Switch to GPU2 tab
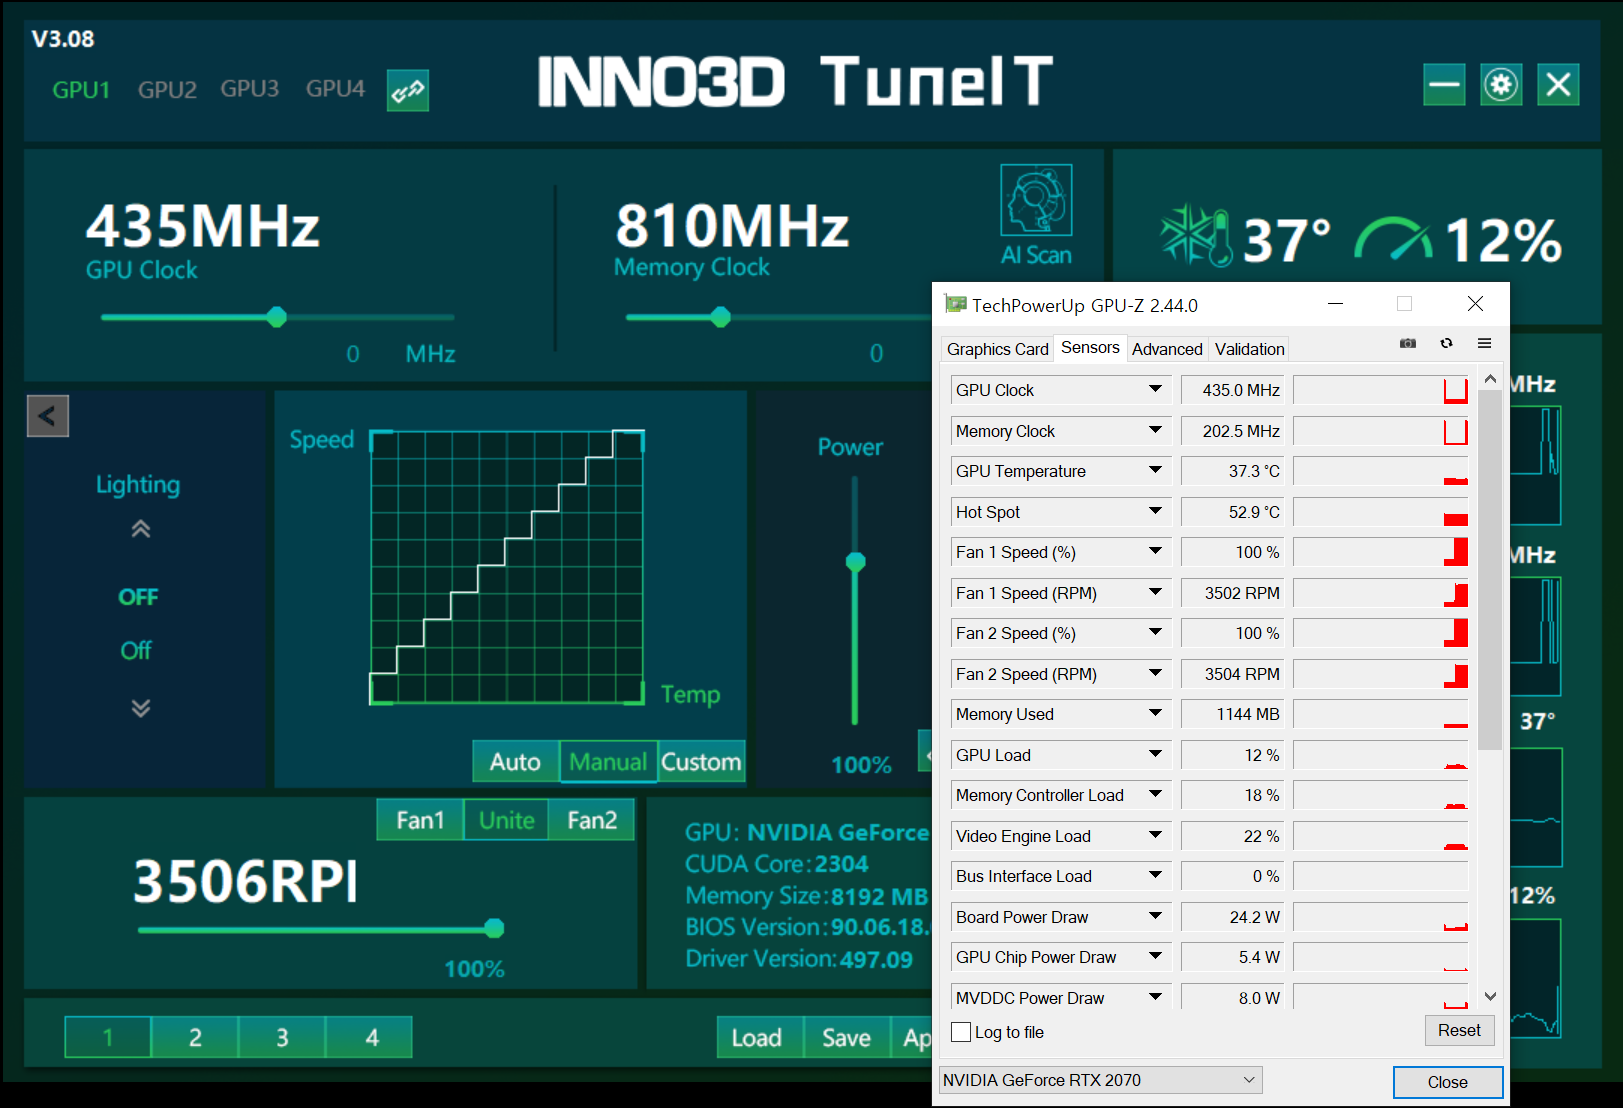1623x1109 pixels. click(167, 90)
